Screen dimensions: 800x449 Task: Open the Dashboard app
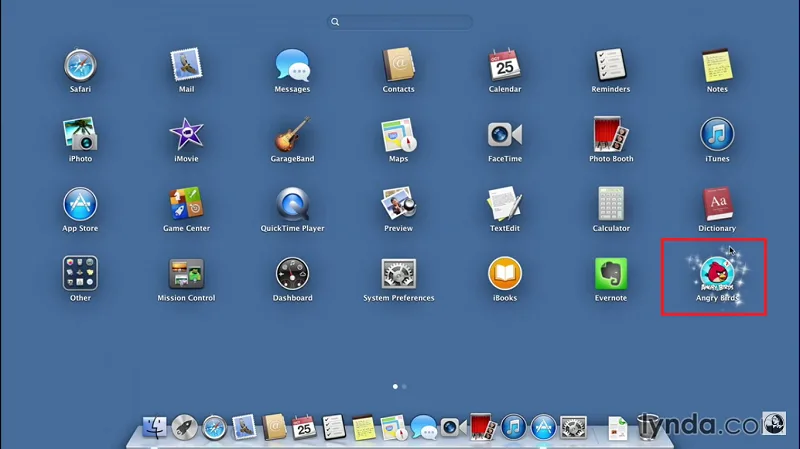pos(292,273)
